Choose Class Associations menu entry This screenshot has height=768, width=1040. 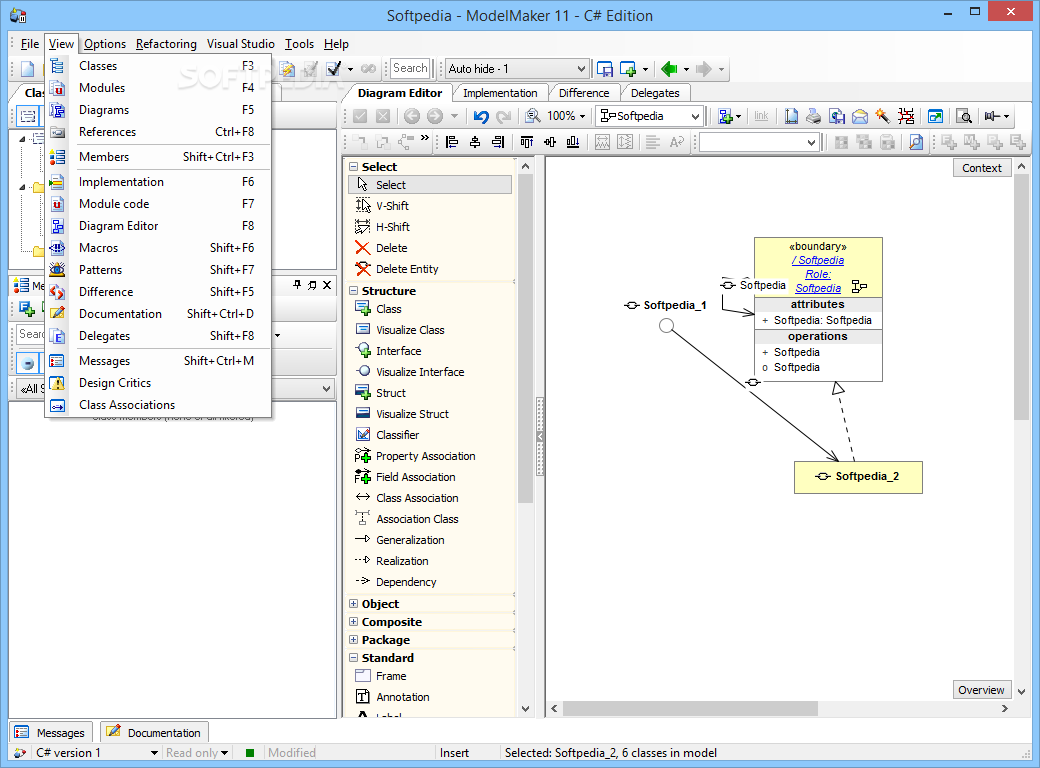pyautogui.click(x=158, y=405)
